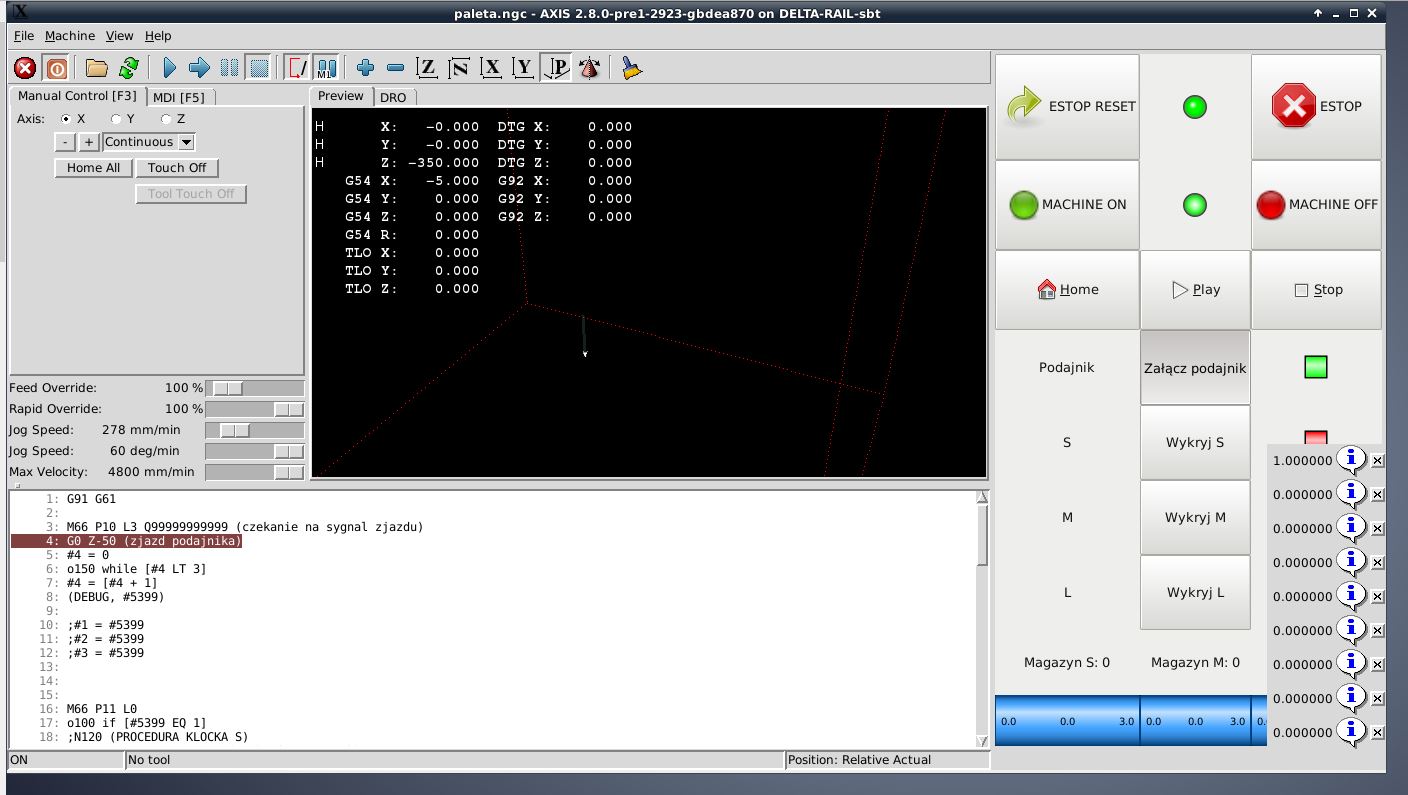Toggle the Załącz podajnik button
The width and height of the screenshot is (1408, 795).
point(1195,368)
